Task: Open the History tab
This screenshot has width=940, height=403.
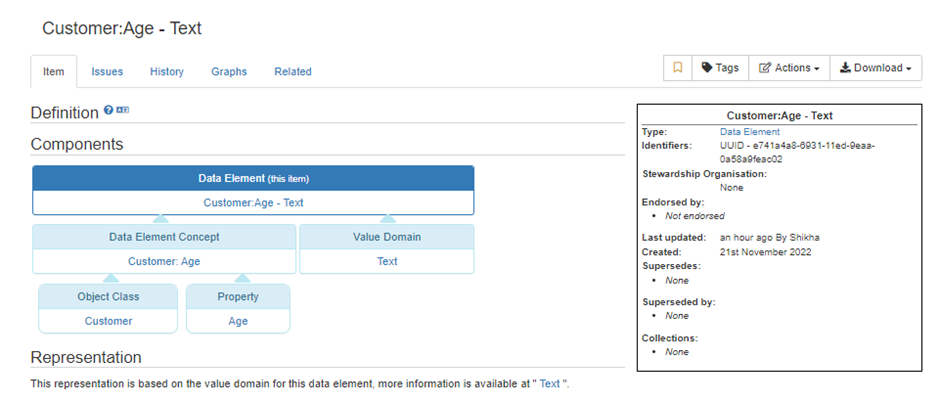Action: pos(167,72)
